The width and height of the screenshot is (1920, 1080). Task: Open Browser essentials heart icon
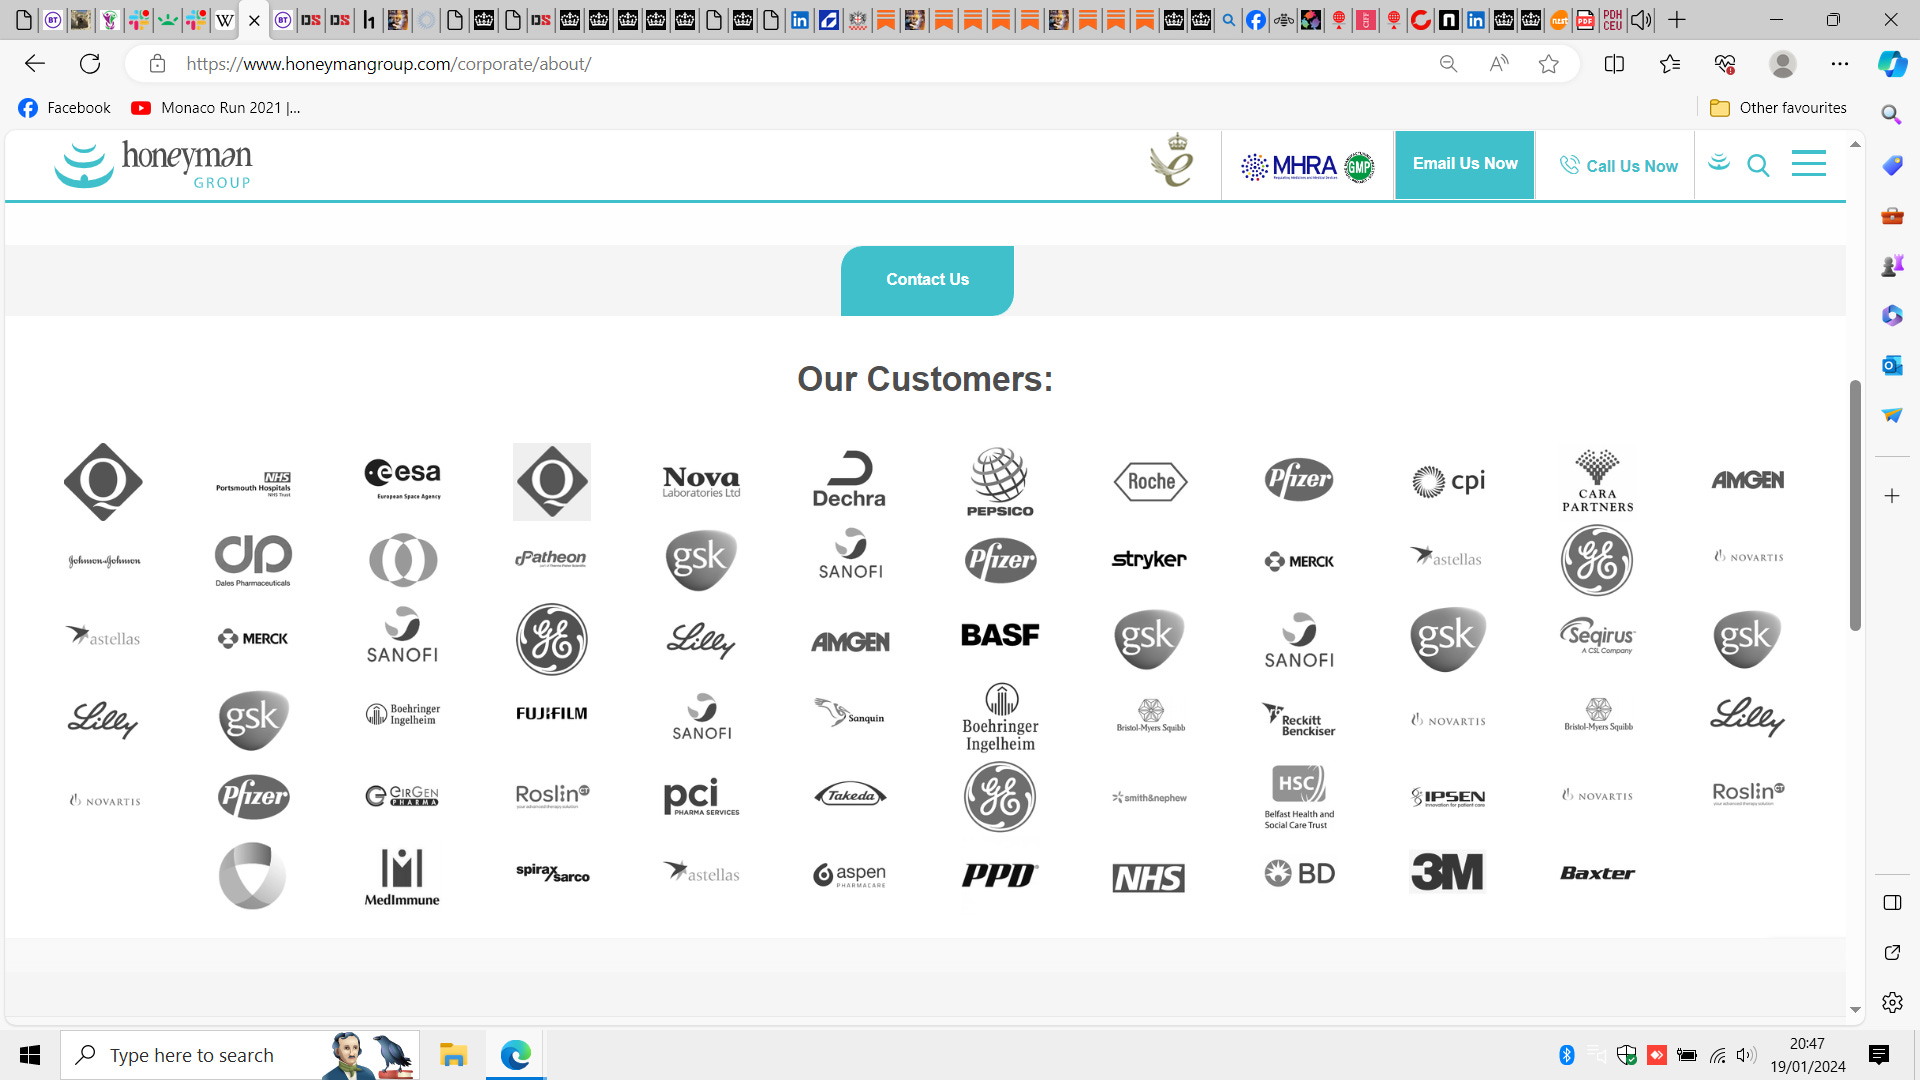1725,64
